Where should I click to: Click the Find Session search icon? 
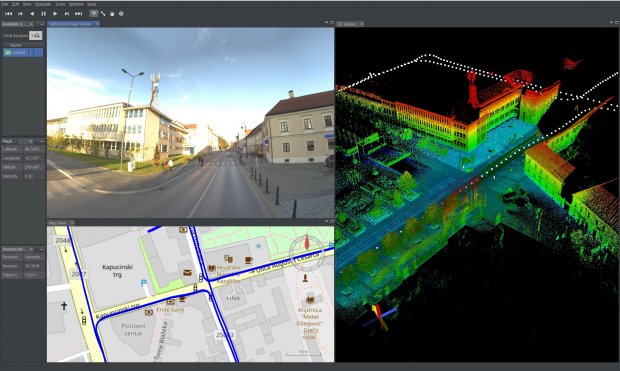tap(36, 36)
